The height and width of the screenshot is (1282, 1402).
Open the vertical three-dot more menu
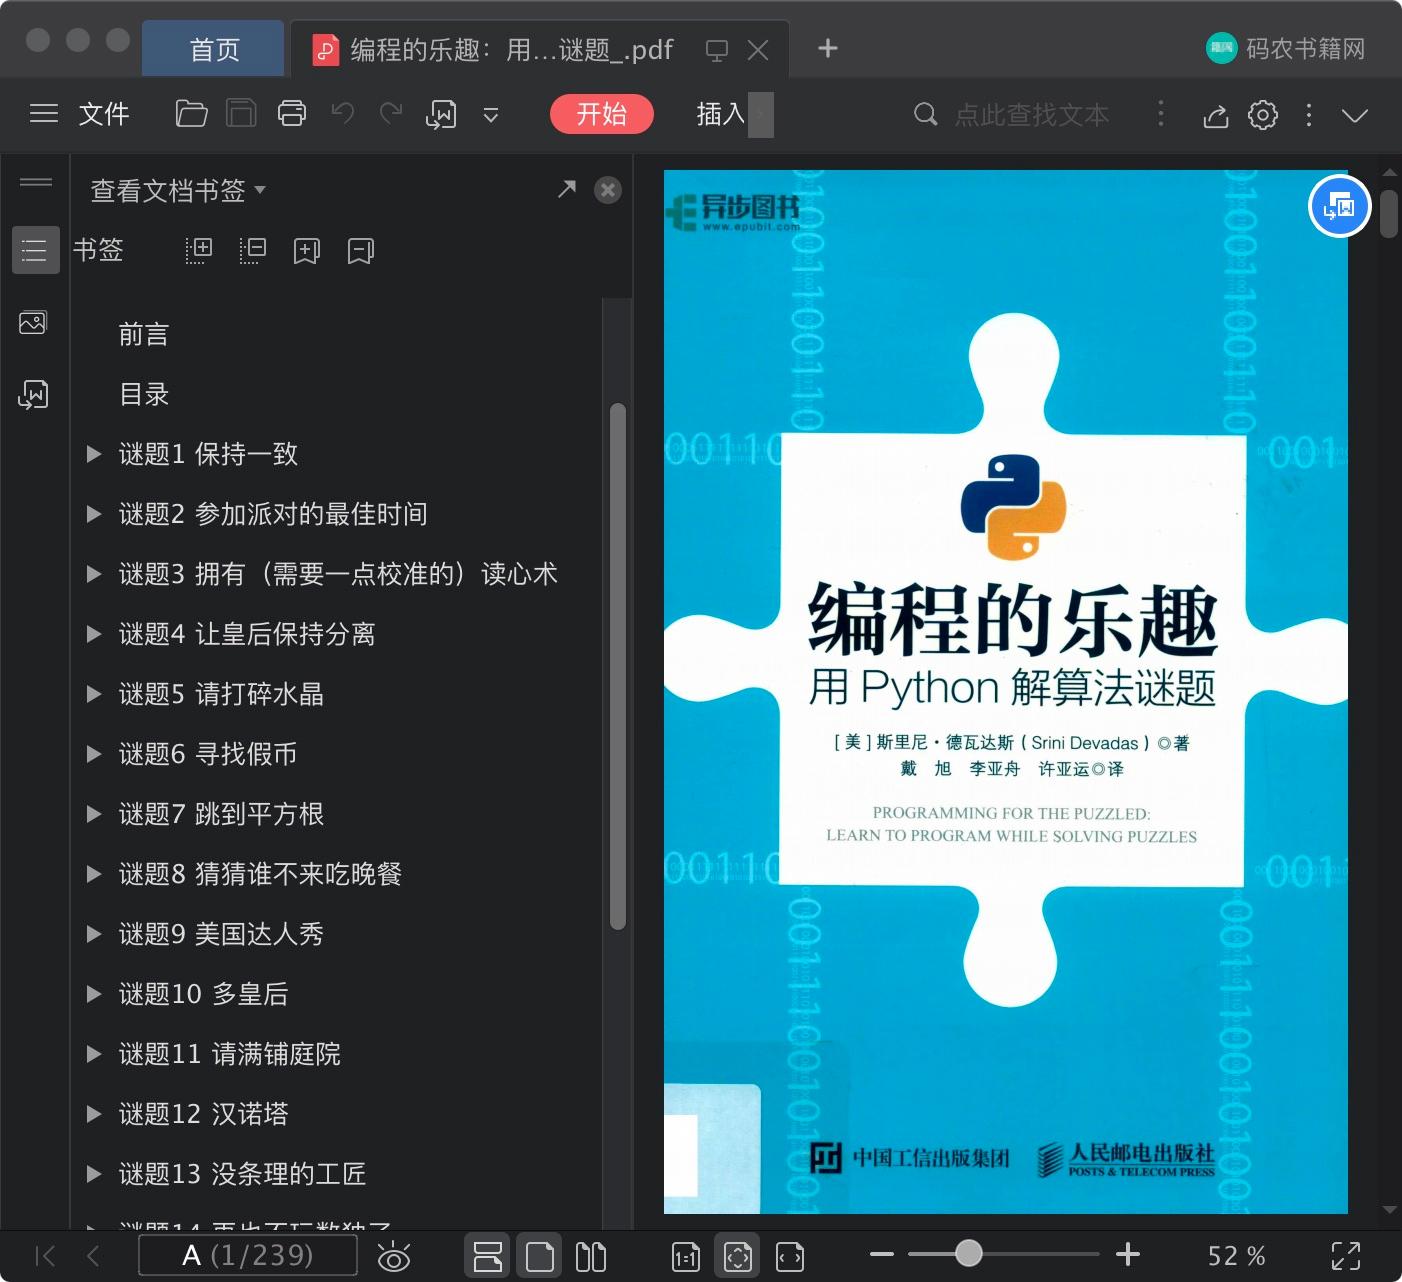tap(1309, 115)
